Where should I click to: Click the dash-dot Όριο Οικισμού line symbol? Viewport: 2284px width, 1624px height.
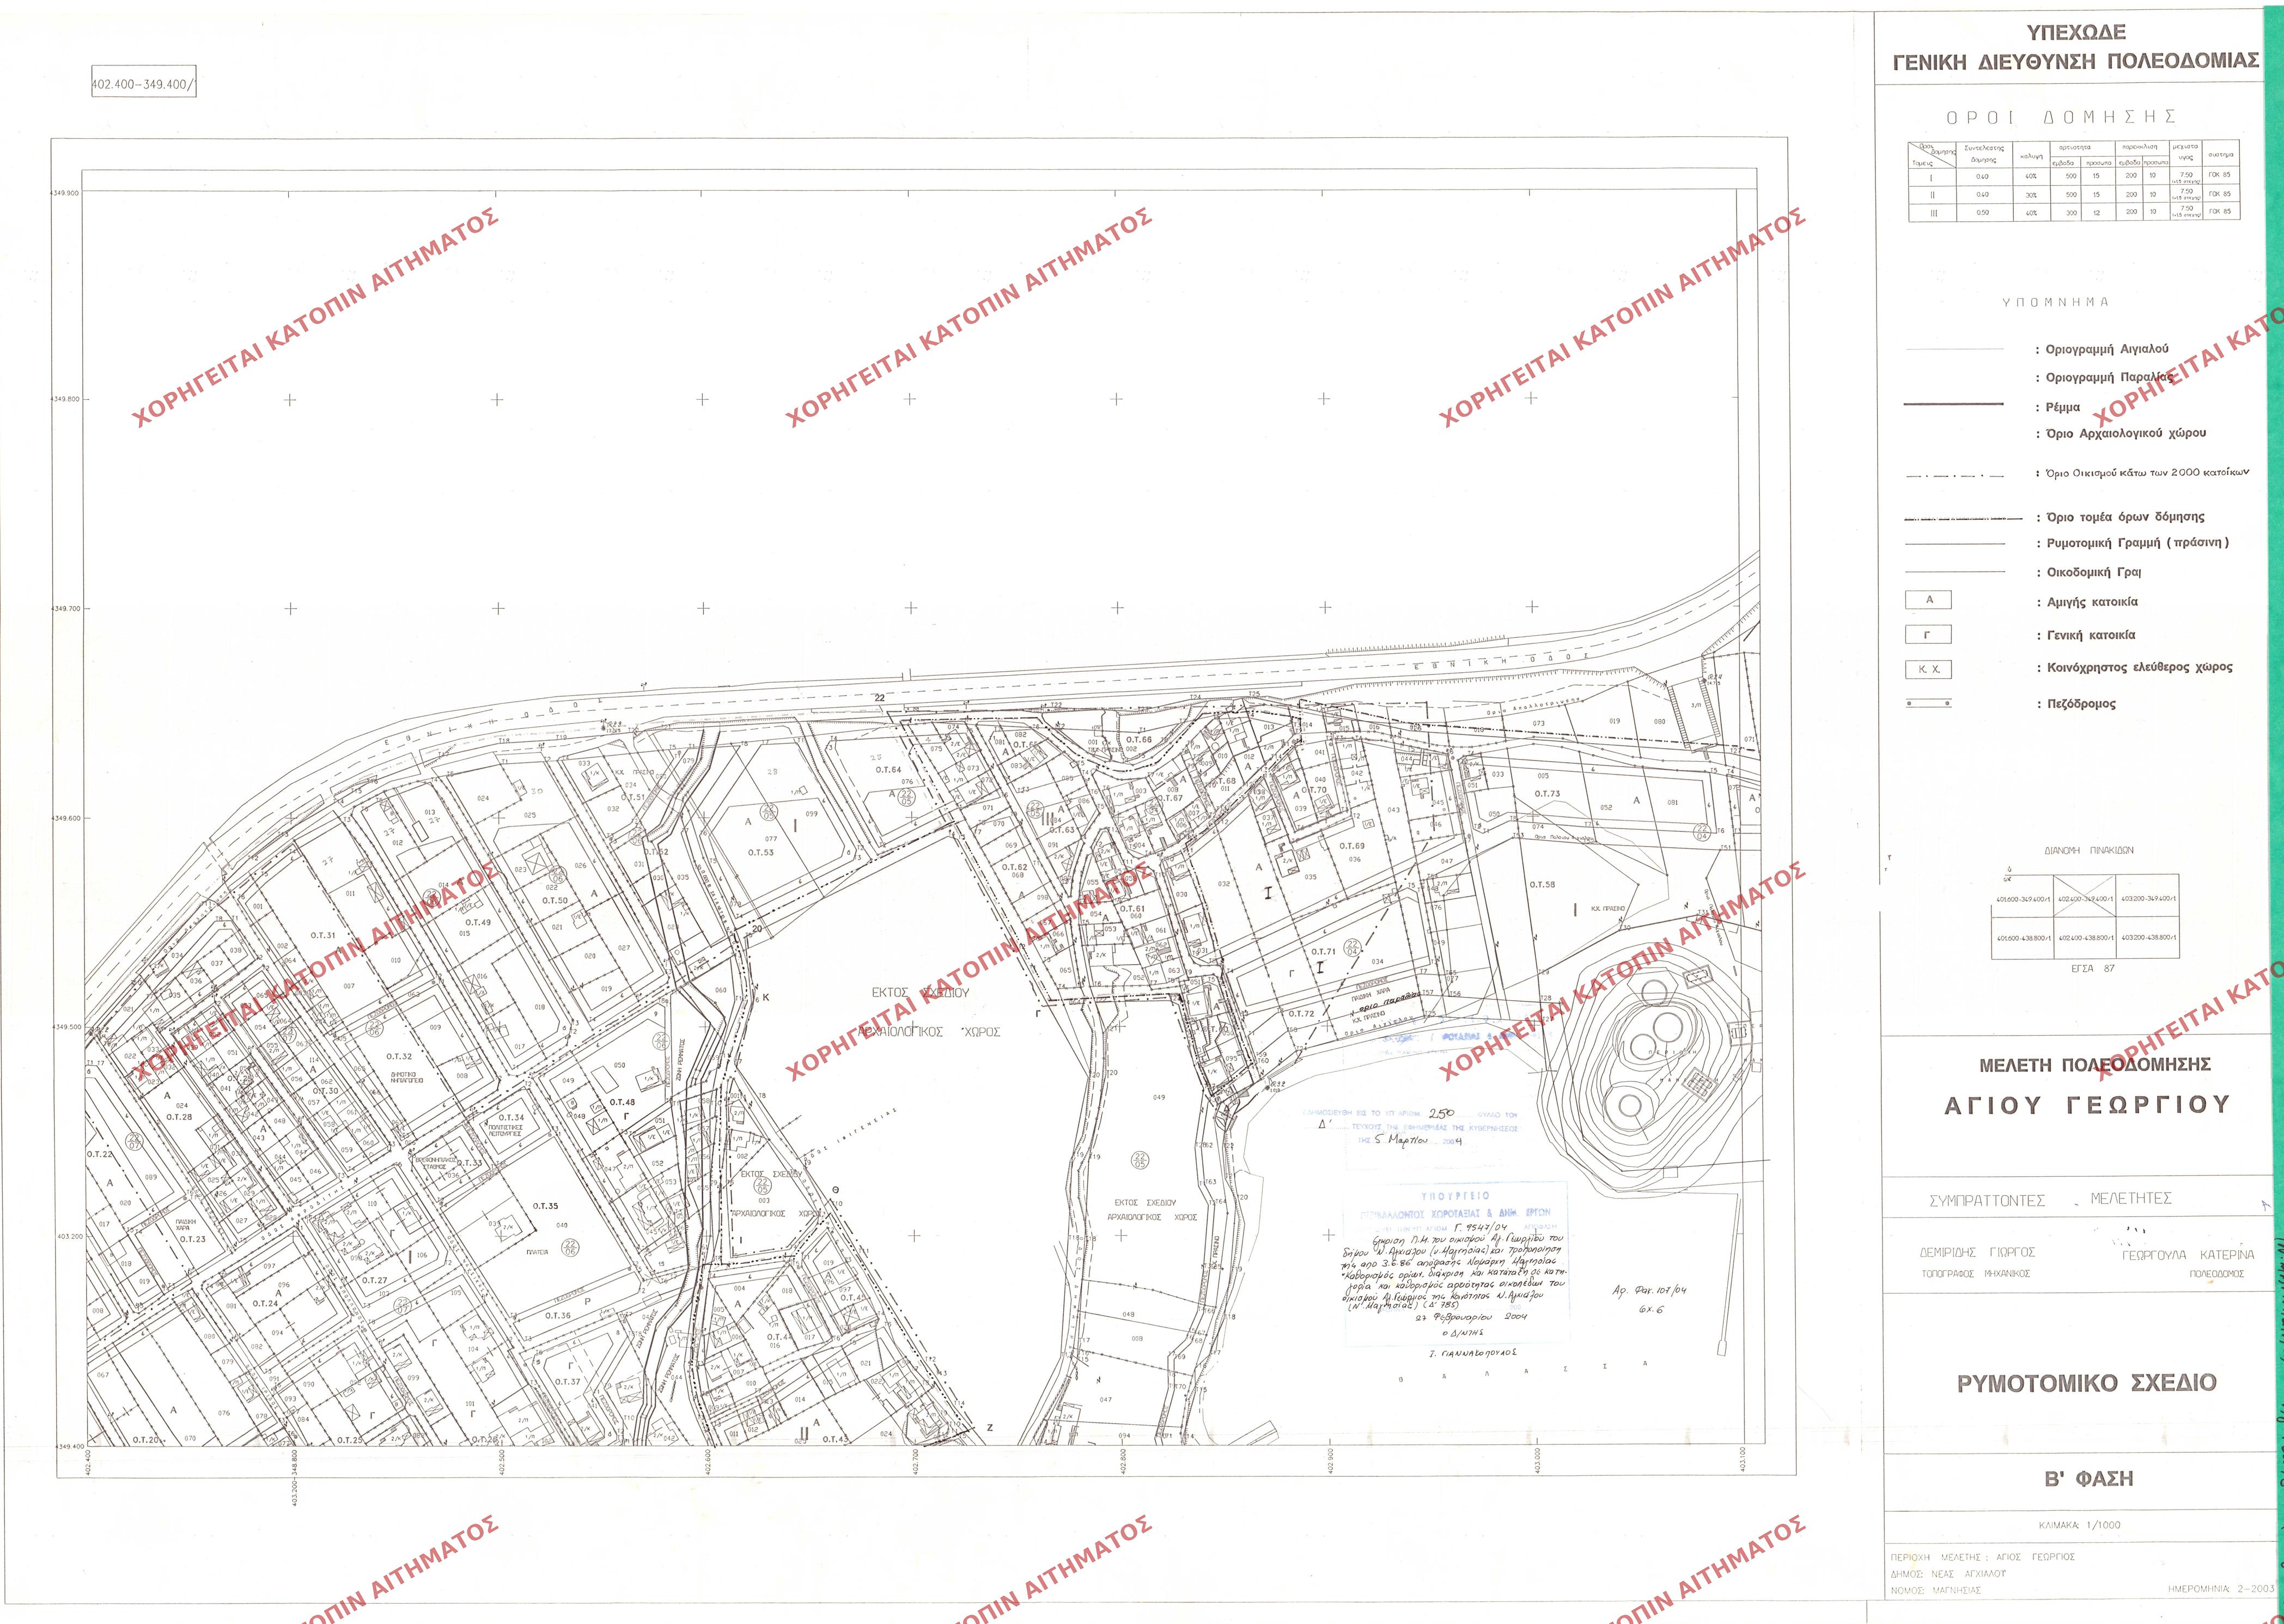click(x=1955, y=476)
